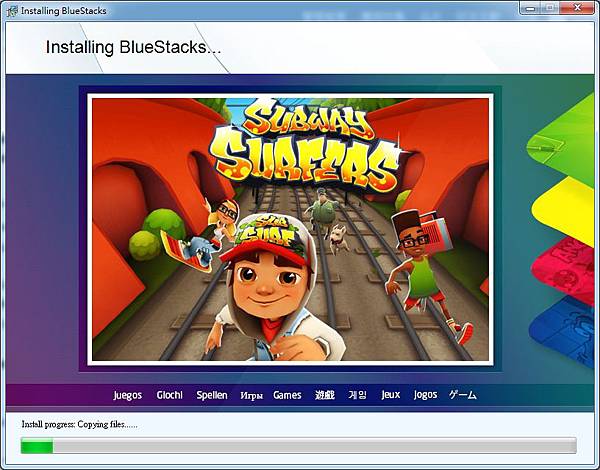
Task: Maximize the installer window
Action: [549, 8]
